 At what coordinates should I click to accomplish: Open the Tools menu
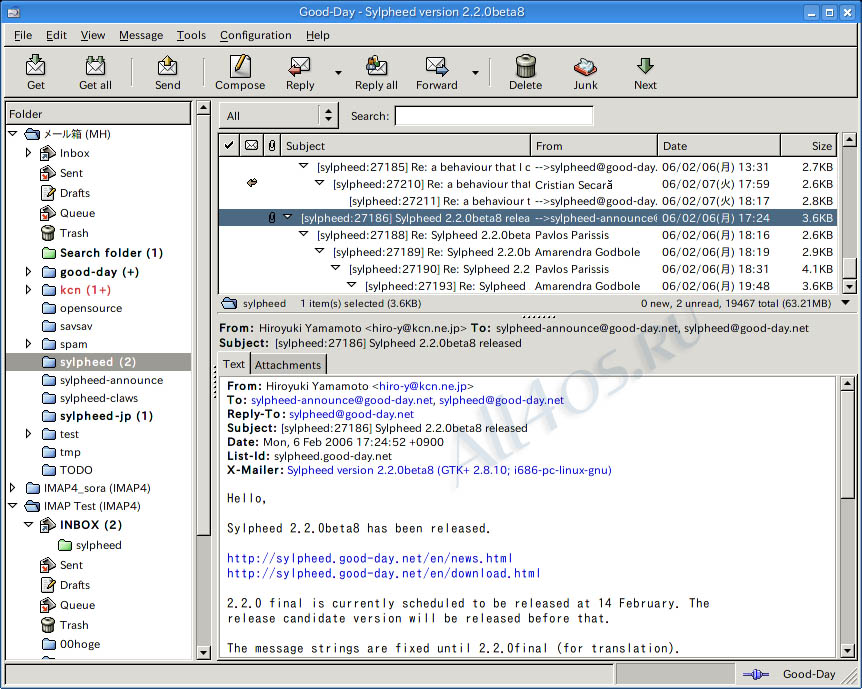[x=191, y=35]
